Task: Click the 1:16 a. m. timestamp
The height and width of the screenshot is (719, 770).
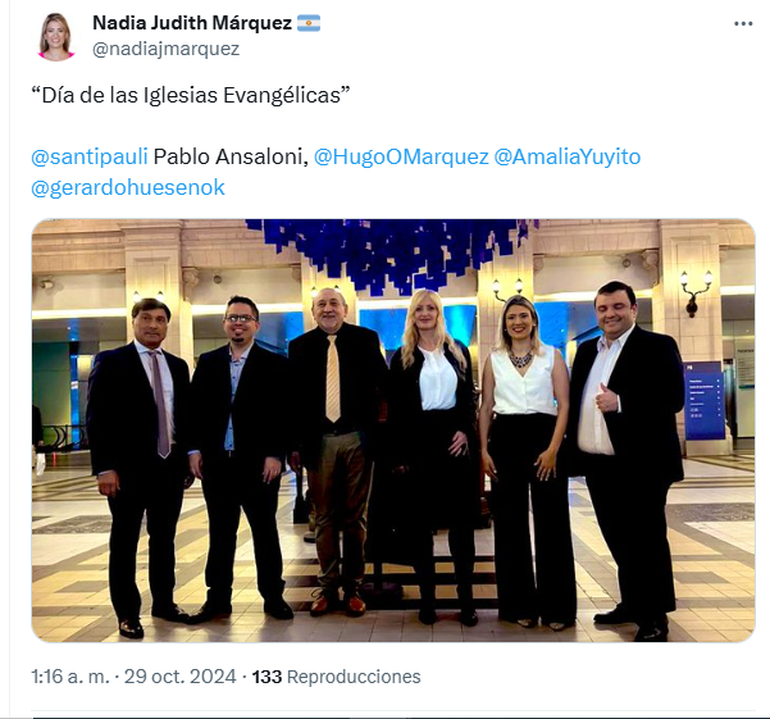Action: 70,676
